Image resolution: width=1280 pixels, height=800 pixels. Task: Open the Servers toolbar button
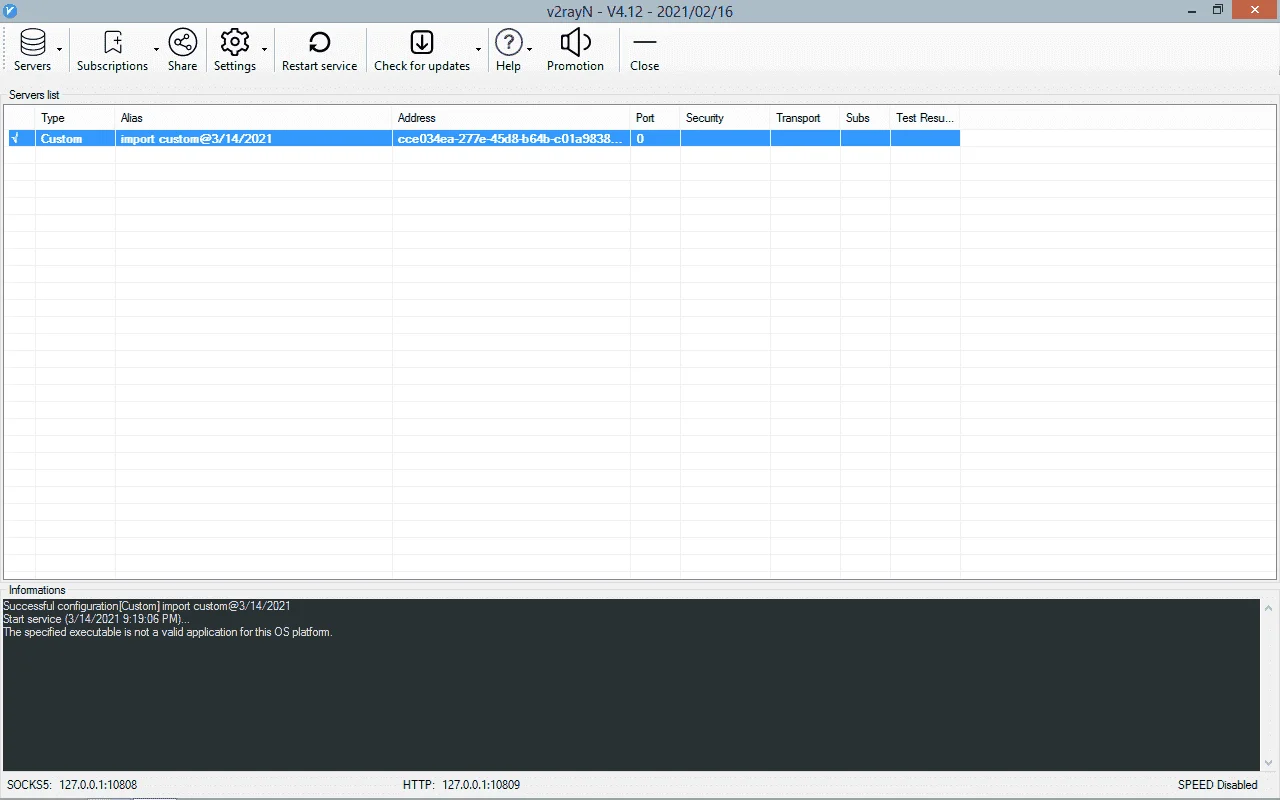33,50
